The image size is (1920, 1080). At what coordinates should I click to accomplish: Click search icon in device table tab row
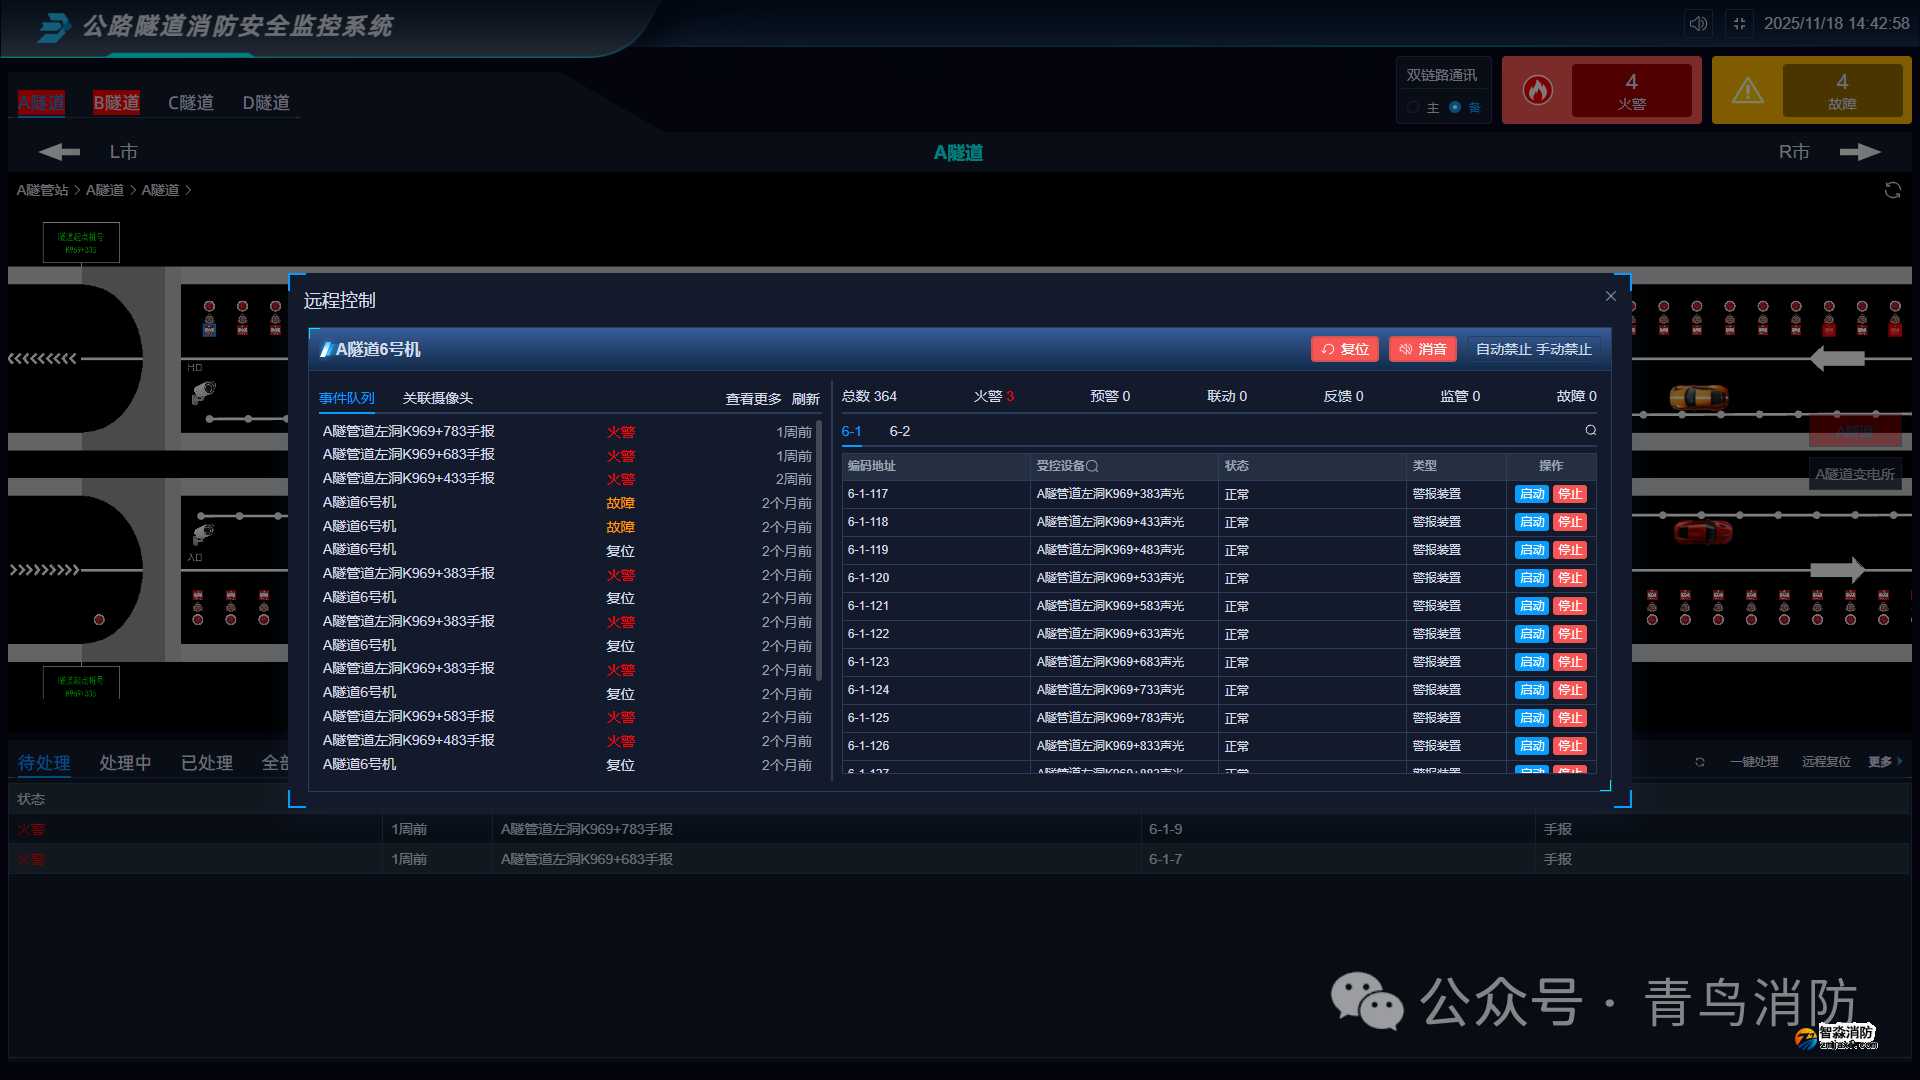pos(1590,431)
